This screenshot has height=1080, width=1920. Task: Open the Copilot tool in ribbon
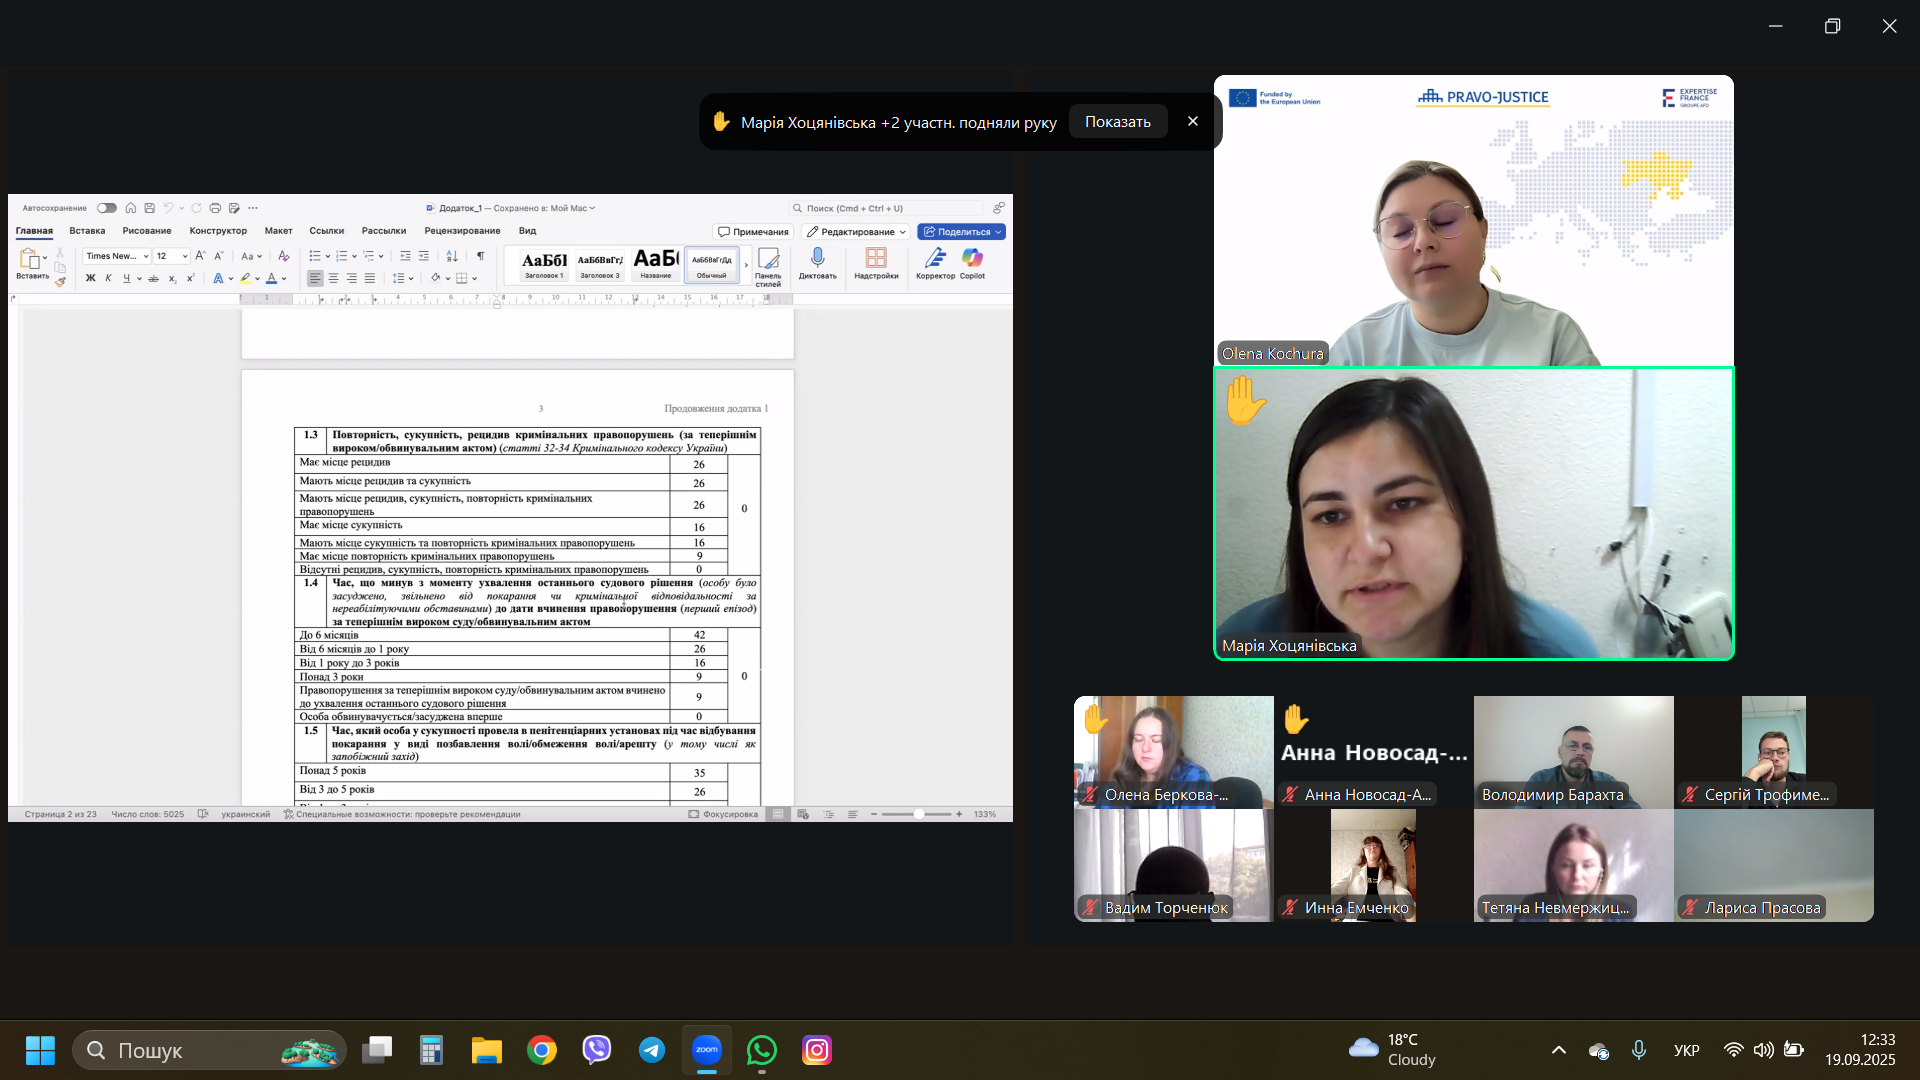pos(972,259)
